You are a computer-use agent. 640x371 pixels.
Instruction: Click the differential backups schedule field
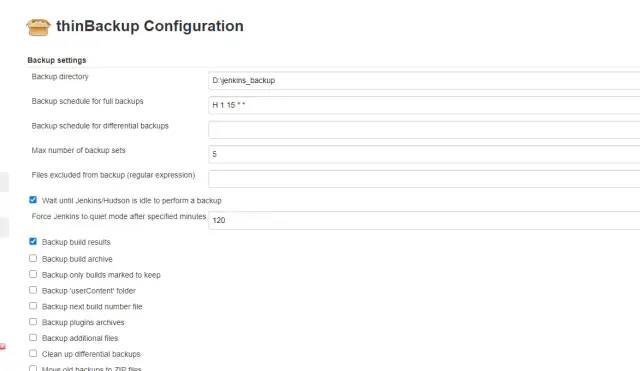424,129
